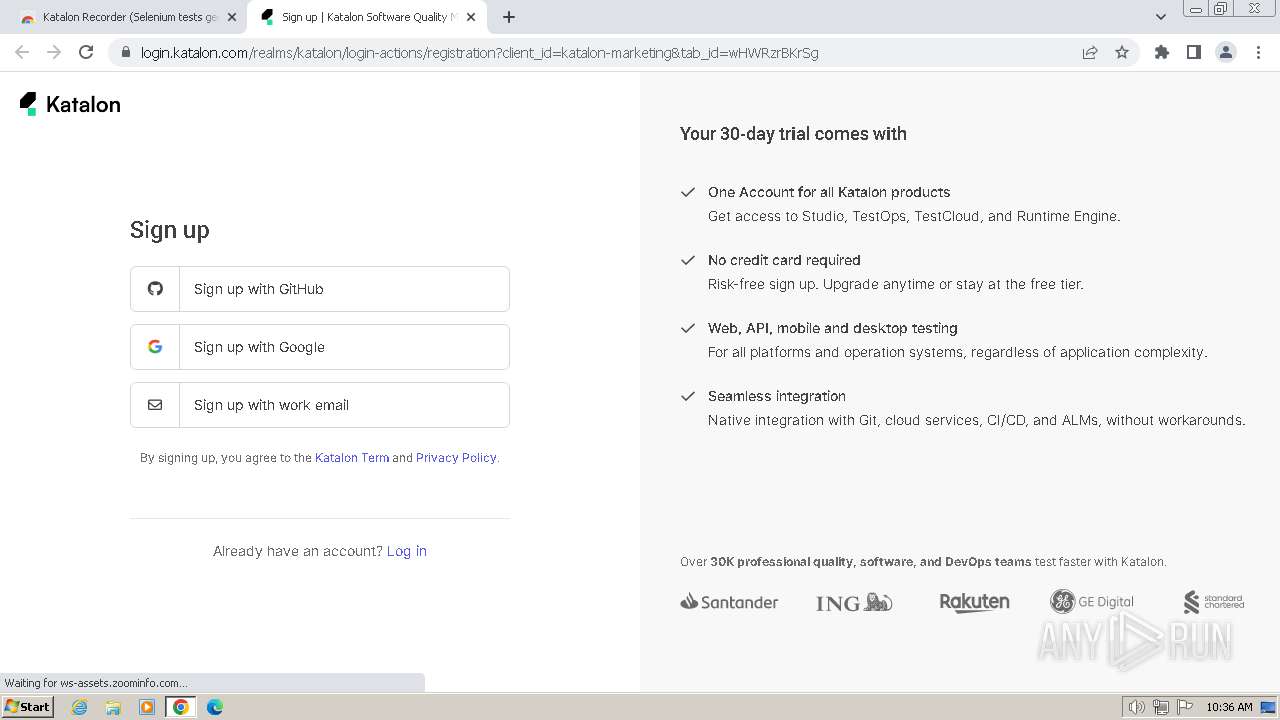Click "Native integration with Git" description
This screenshot has width=1280, height=720.
[x=977, y=420]
